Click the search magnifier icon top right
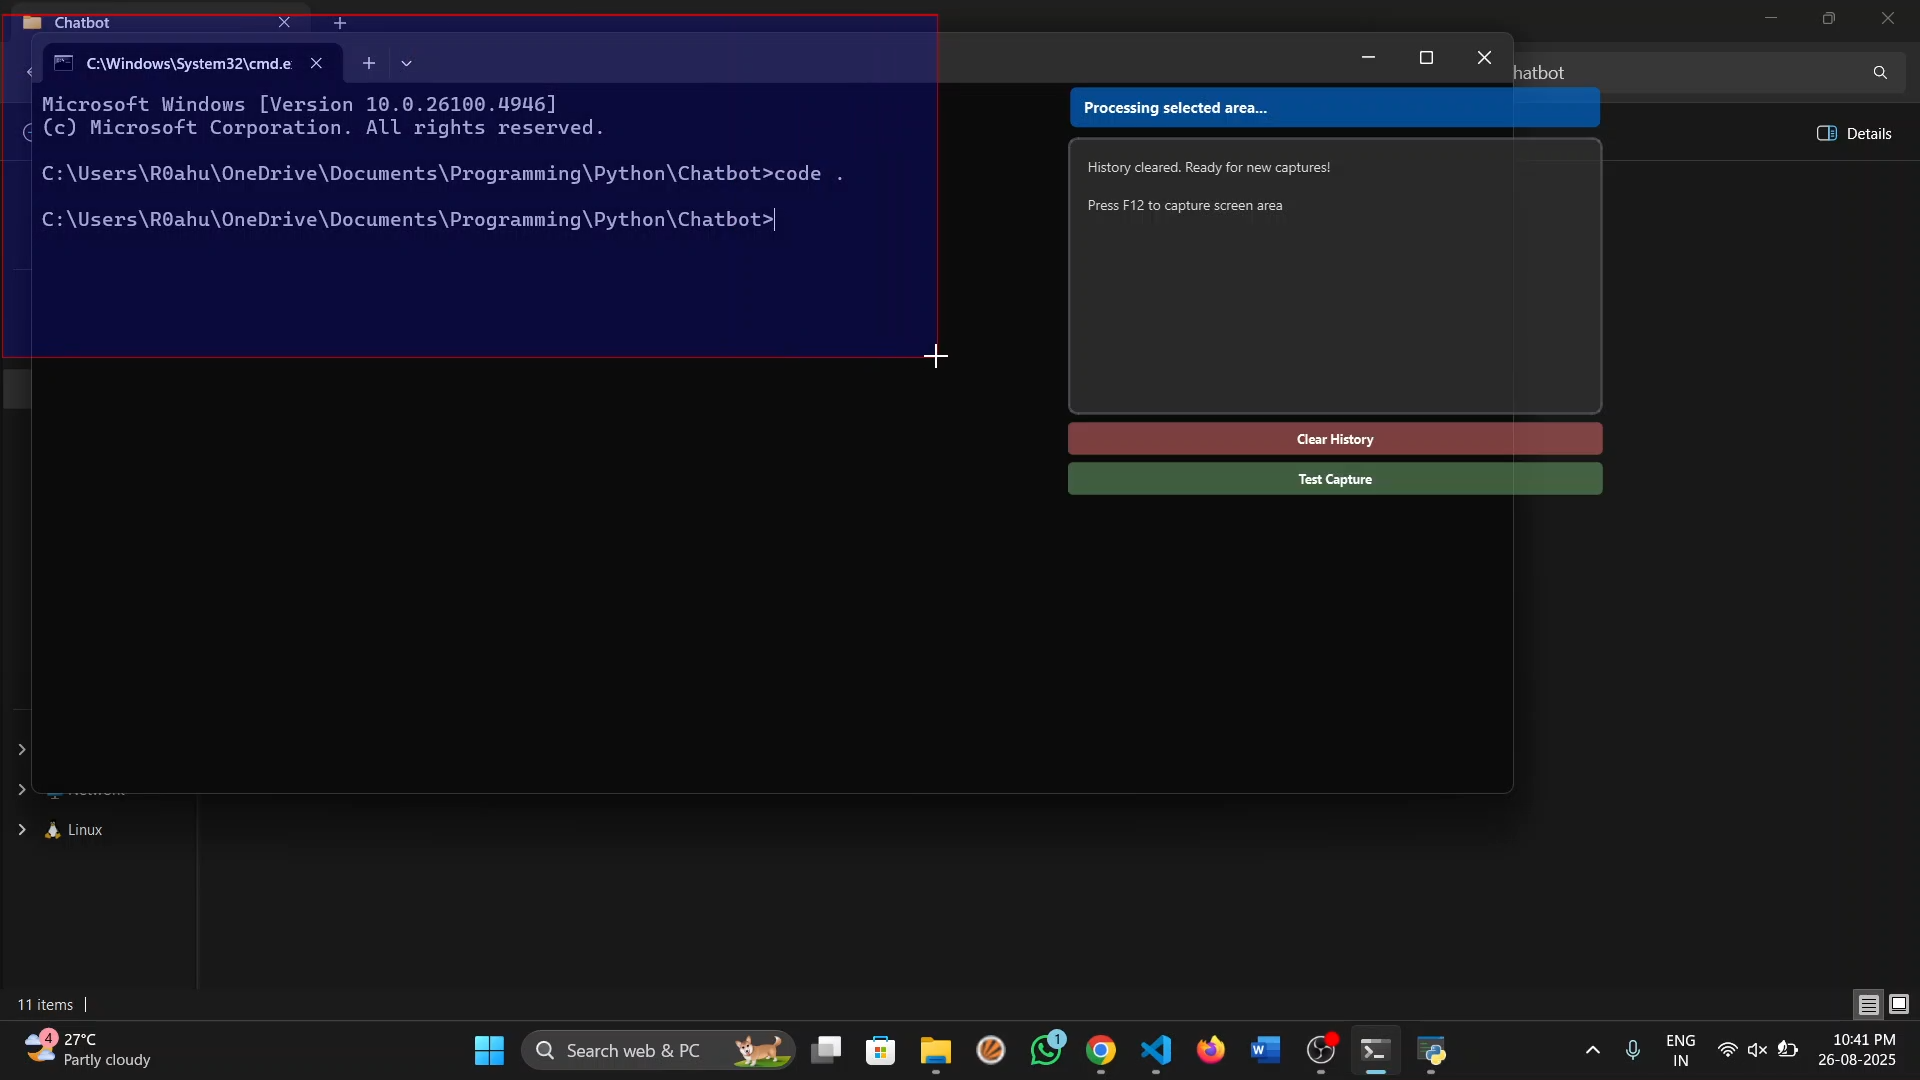Viewport: 1920px width, 1080px height. point(1879,72)
